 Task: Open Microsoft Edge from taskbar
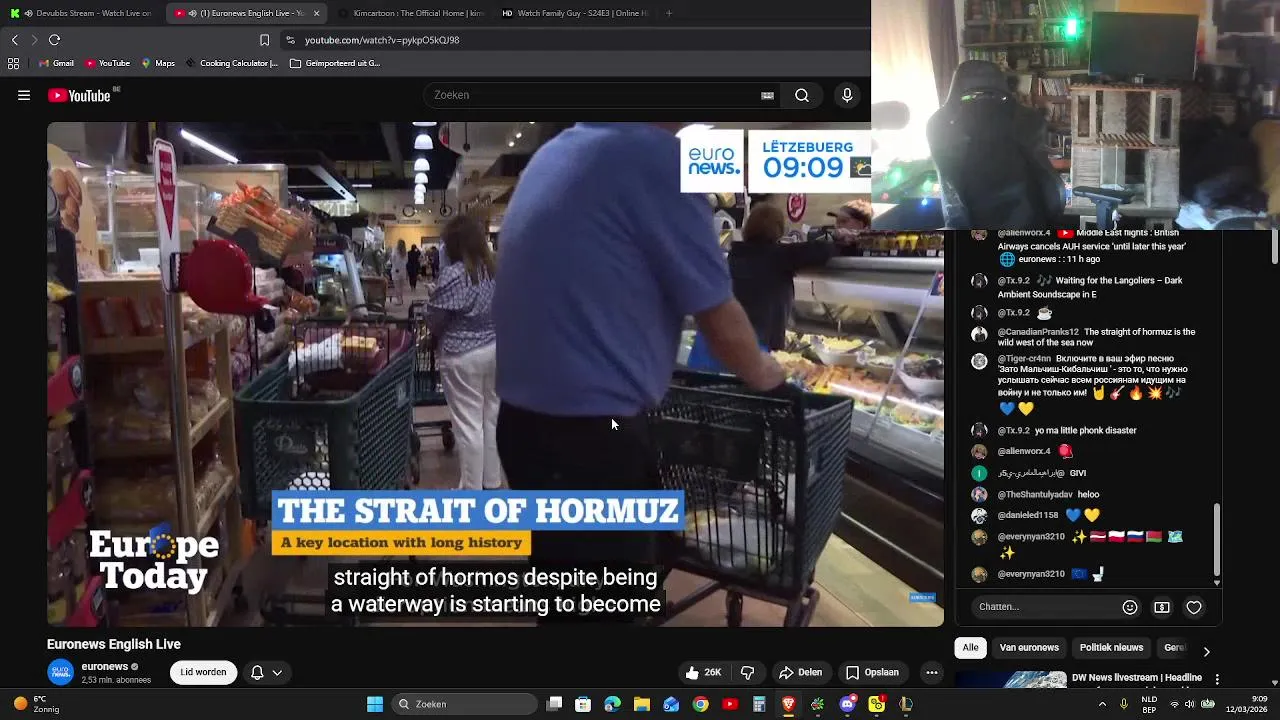click(x=612, y=704)
